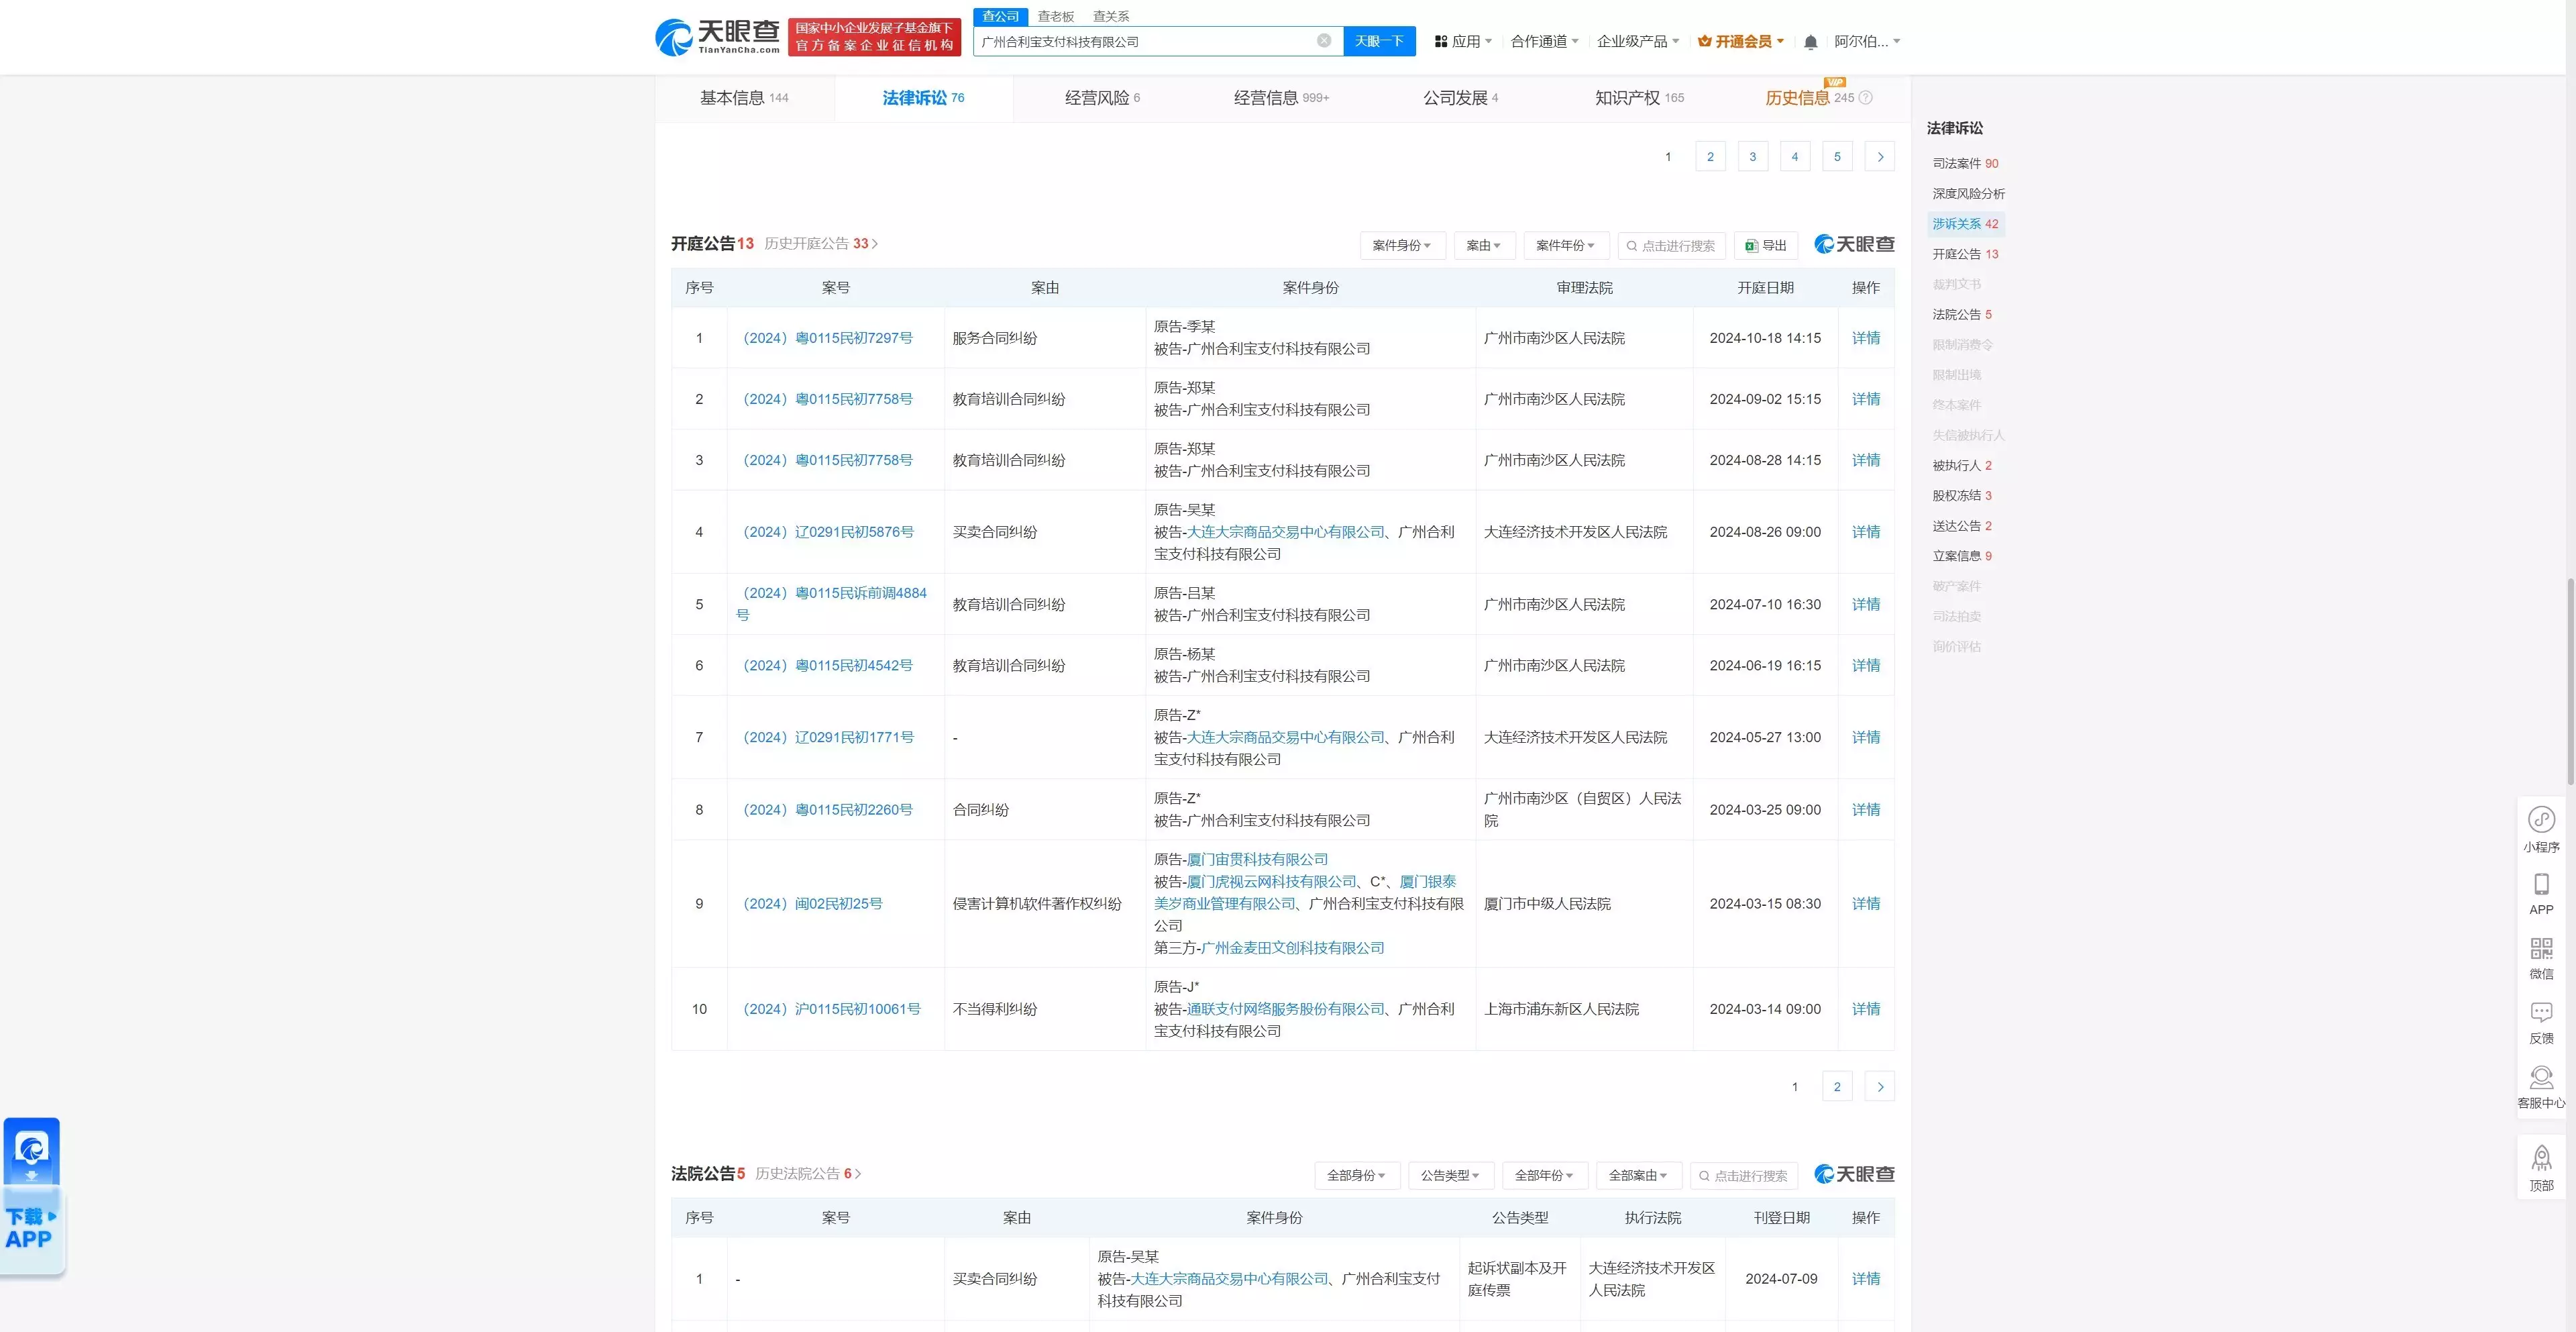Image resolution: width=2576 pixels, height=1332 pixels.
Task: Export 开庭公告 via 导出 button
Action: pos(1766,245)
